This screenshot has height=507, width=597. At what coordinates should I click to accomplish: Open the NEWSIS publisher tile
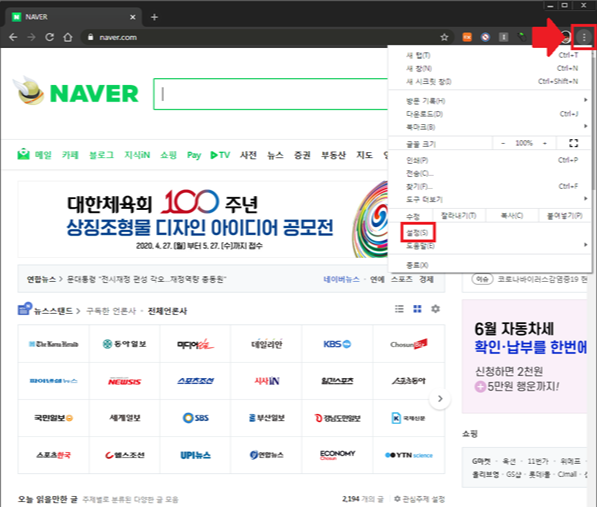click(125, 381)
